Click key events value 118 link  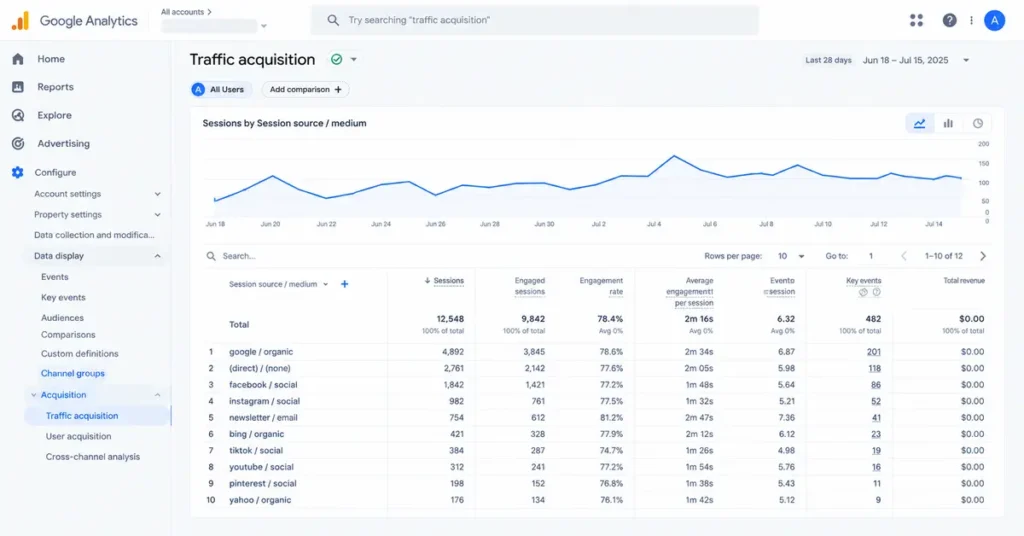coord(874,368)
